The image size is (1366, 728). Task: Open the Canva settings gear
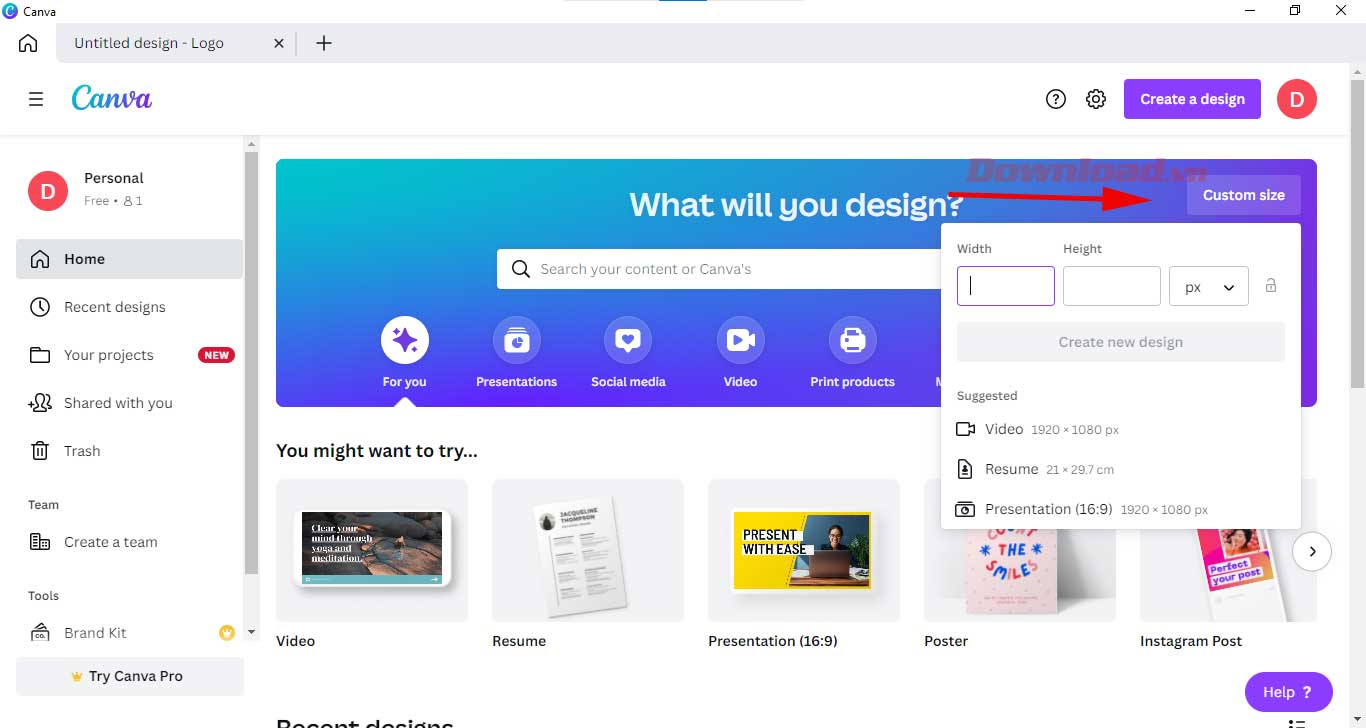pos(1095,98)
